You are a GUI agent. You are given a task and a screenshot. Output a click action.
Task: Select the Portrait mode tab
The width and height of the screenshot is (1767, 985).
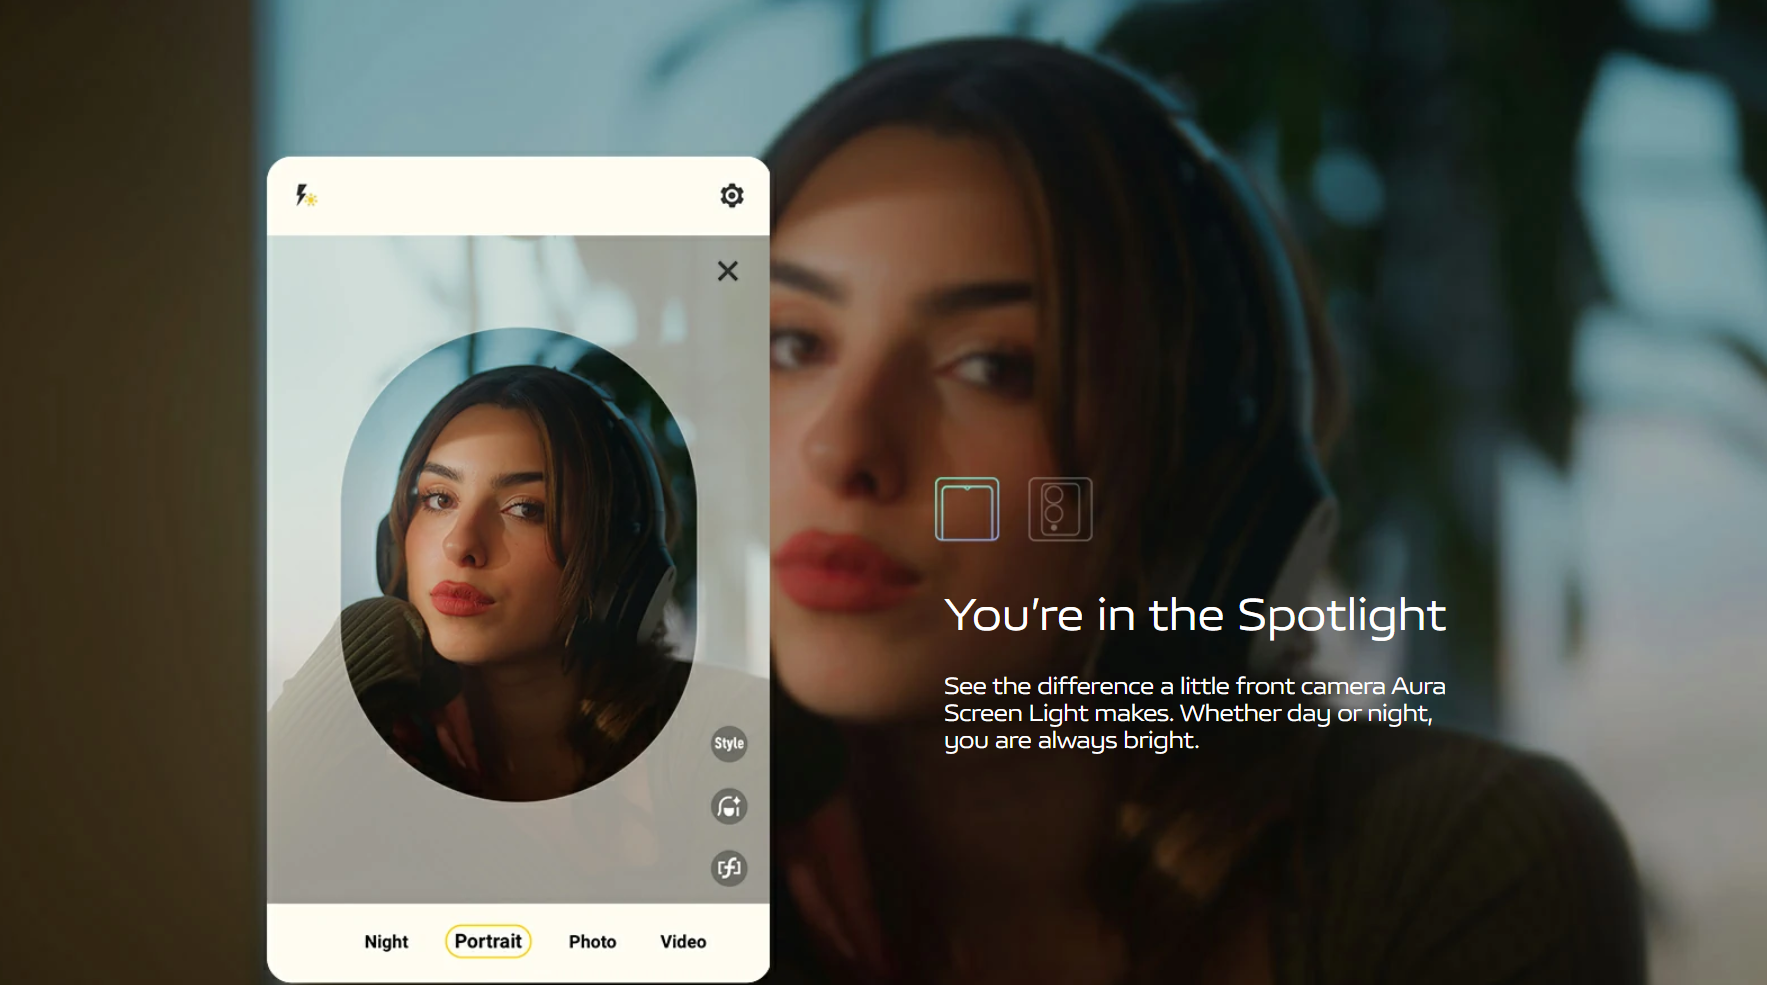click(x=488, y=941)
